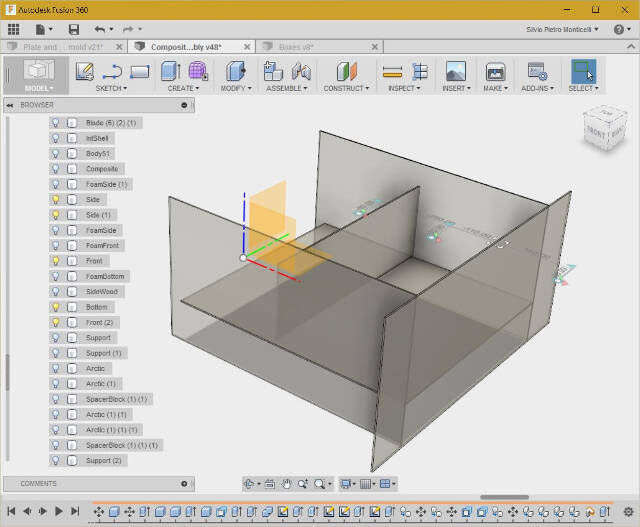Screen dimensions: 640x527
Task: Select SpacerBlock (1) (1) (1) in browser
Action: coord(122,445)
